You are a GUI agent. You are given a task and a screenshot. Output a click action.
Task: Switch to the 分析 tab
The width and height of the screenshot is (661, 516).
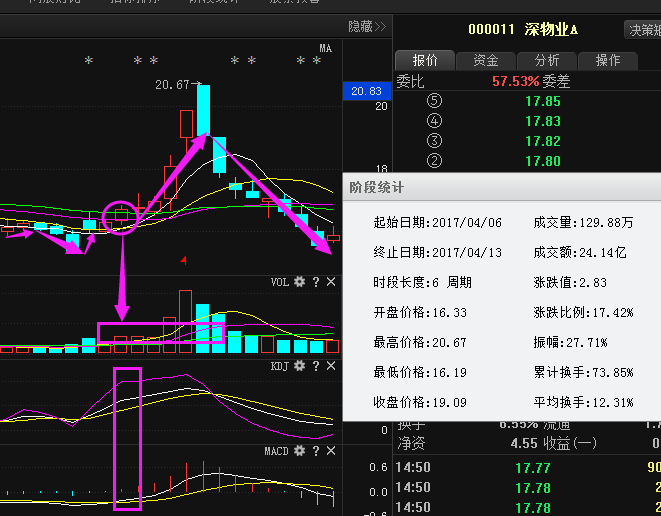[547, 60]
